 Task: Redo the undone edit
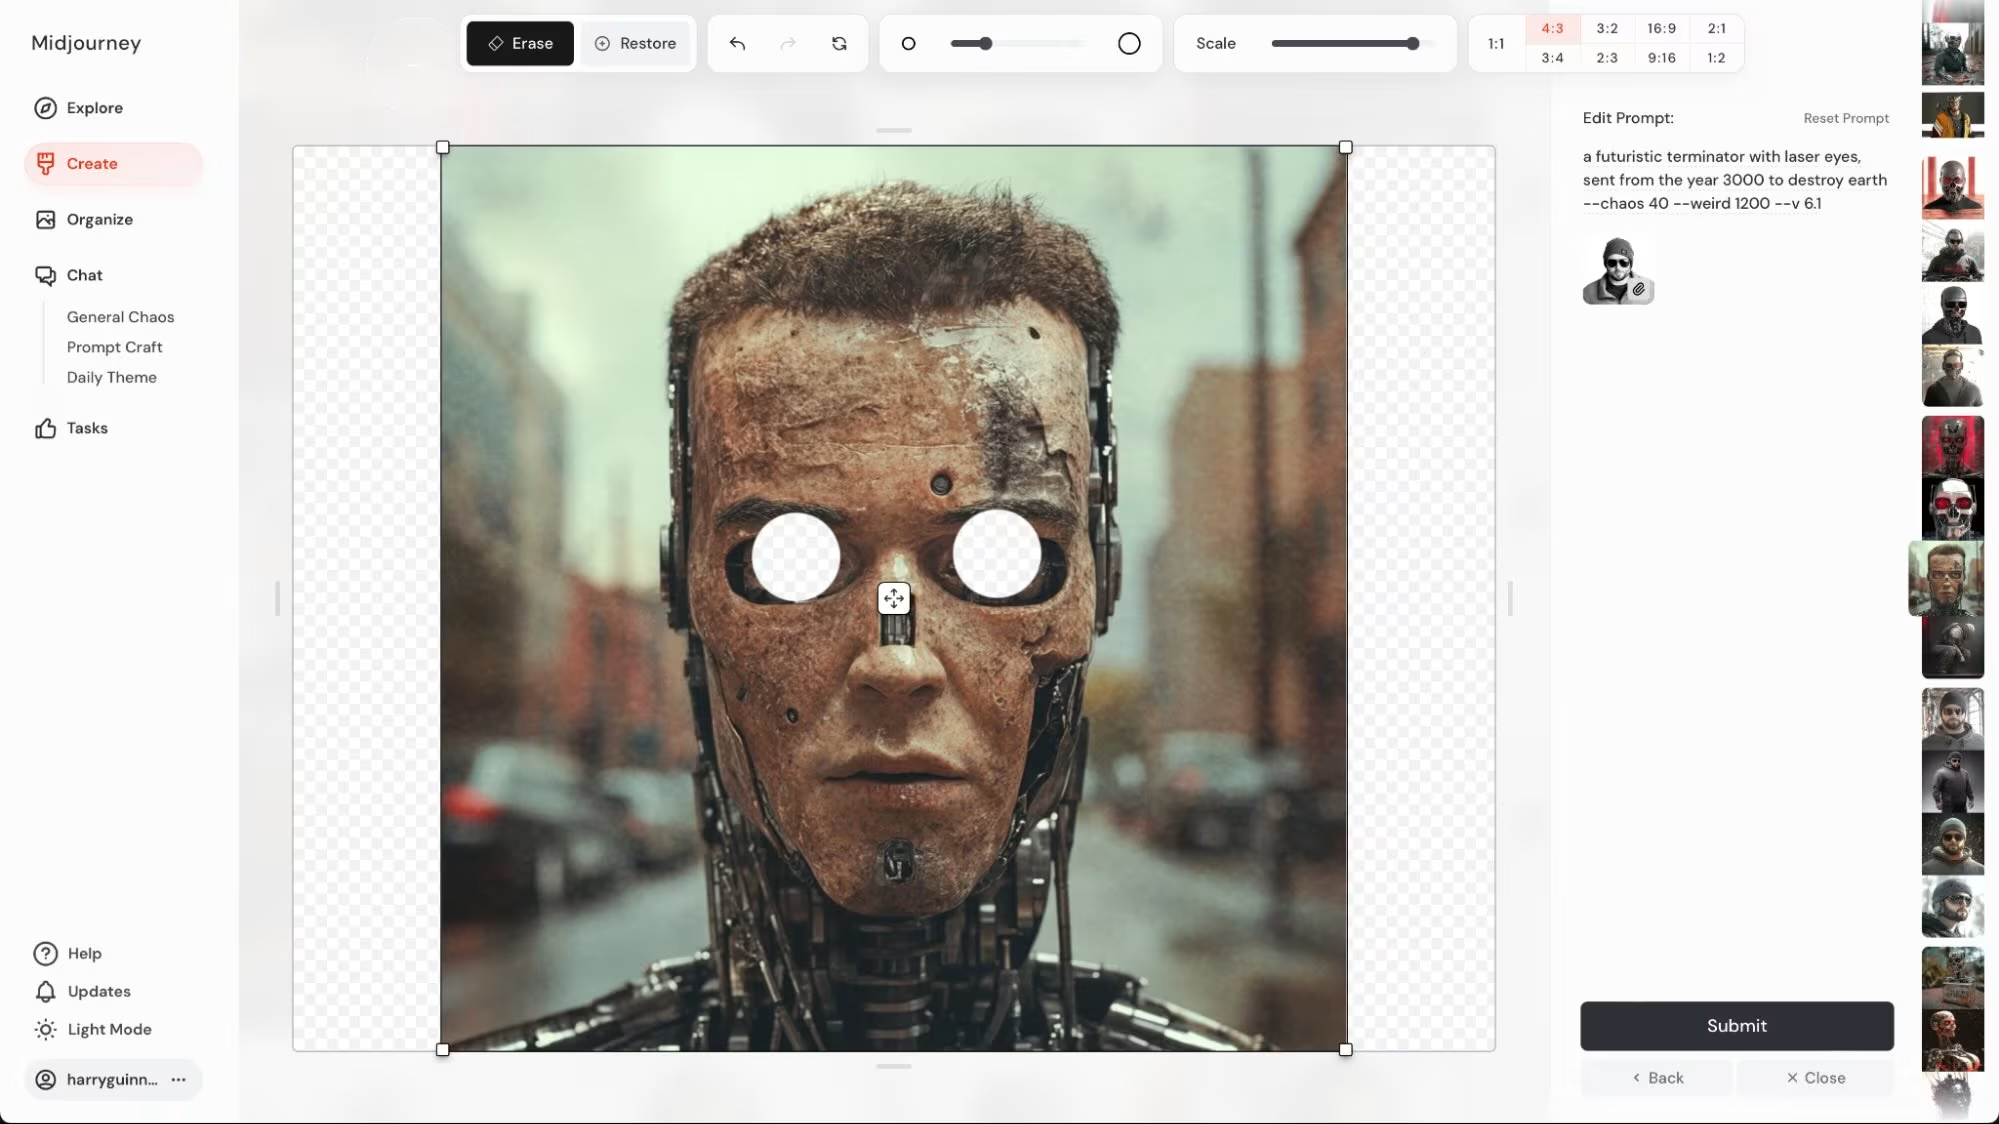click(788, 43)
